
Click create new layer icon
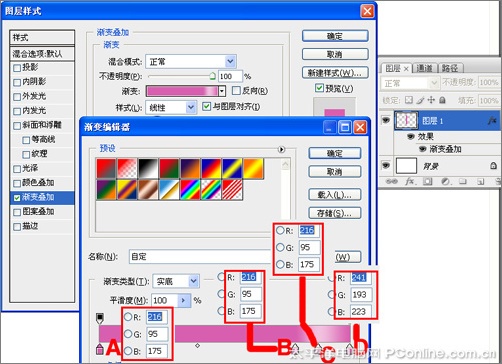click(x=480, y=181)
